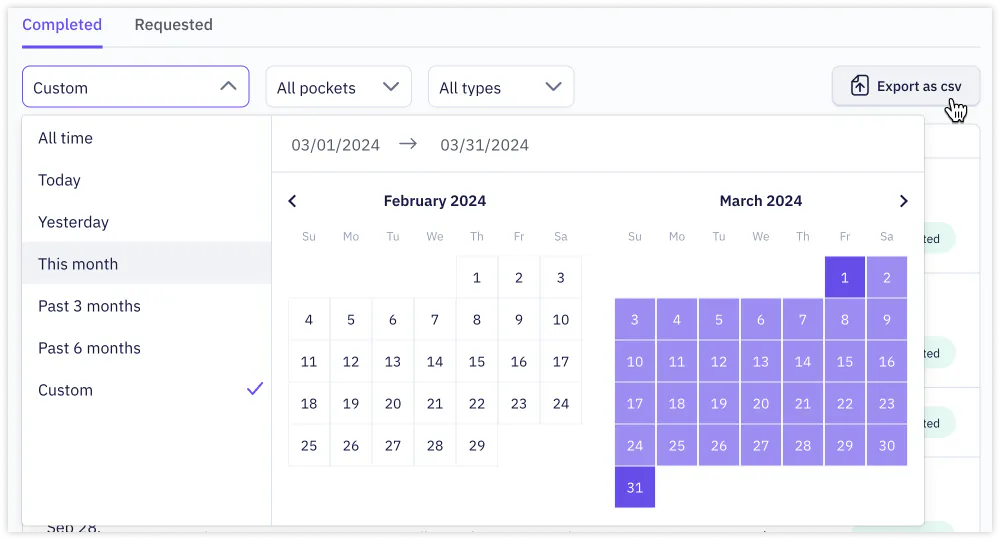
Task: Click the export upload icon
Action: 859,86
